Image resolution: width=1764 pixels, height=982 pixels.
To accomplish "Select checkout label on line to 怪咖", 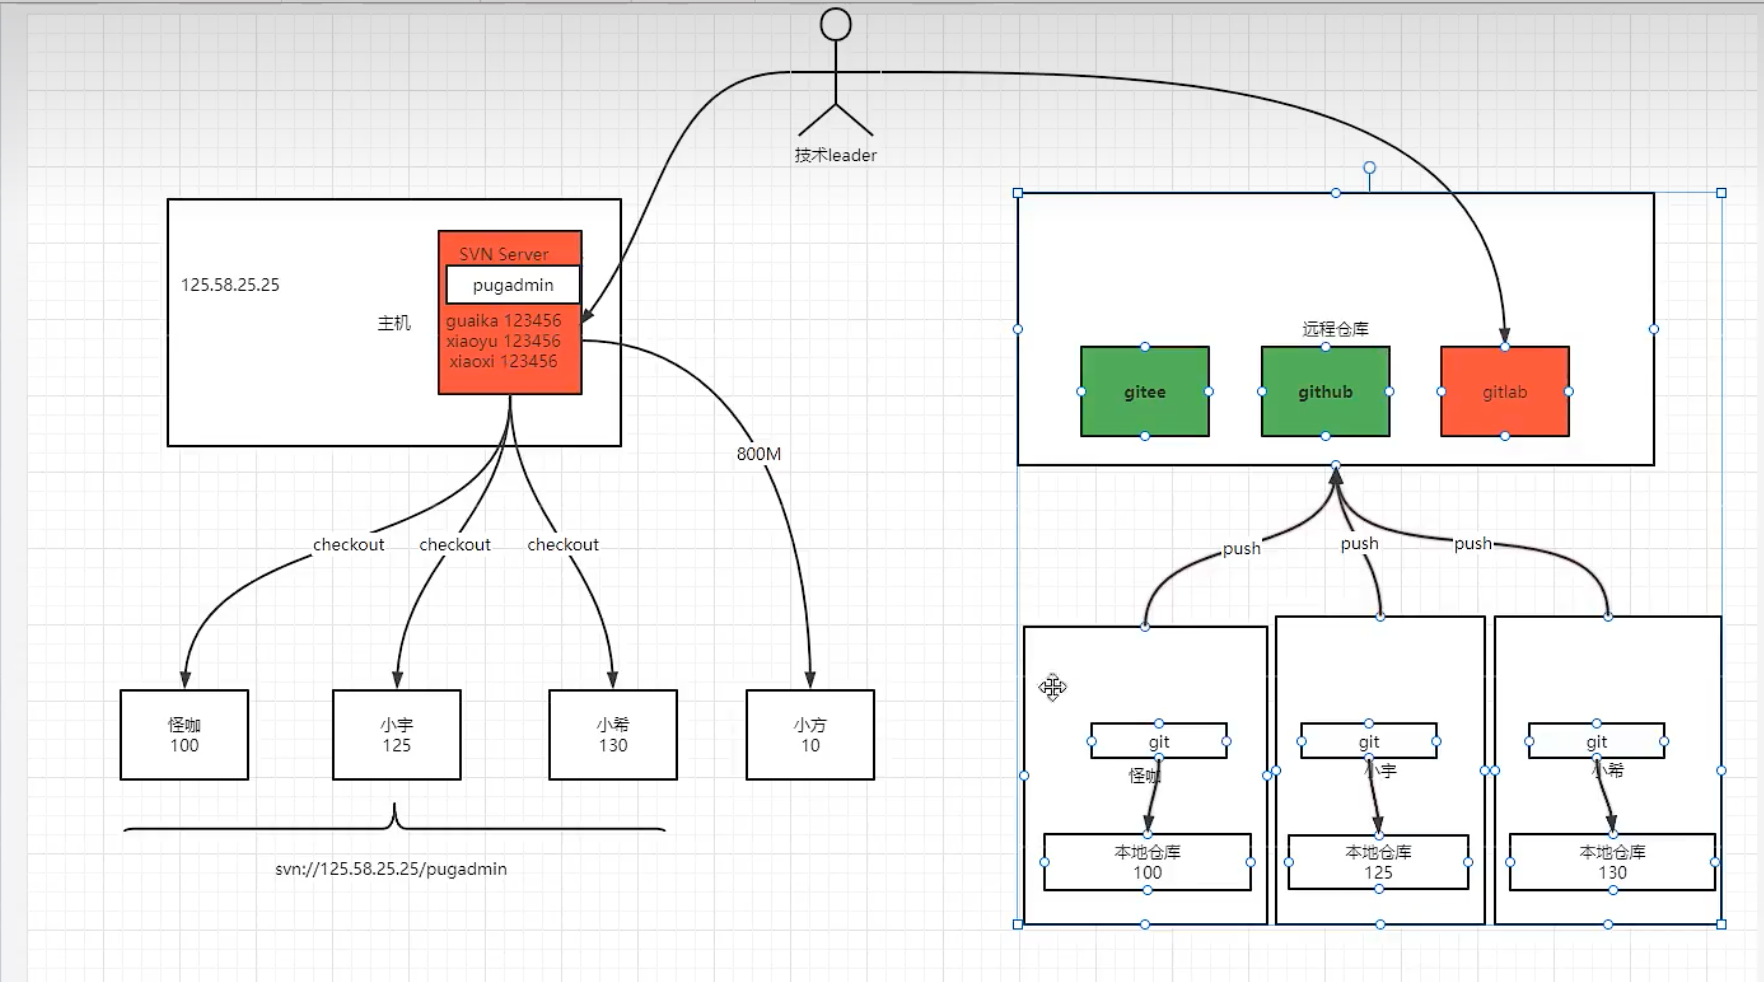I will (348, 544).
